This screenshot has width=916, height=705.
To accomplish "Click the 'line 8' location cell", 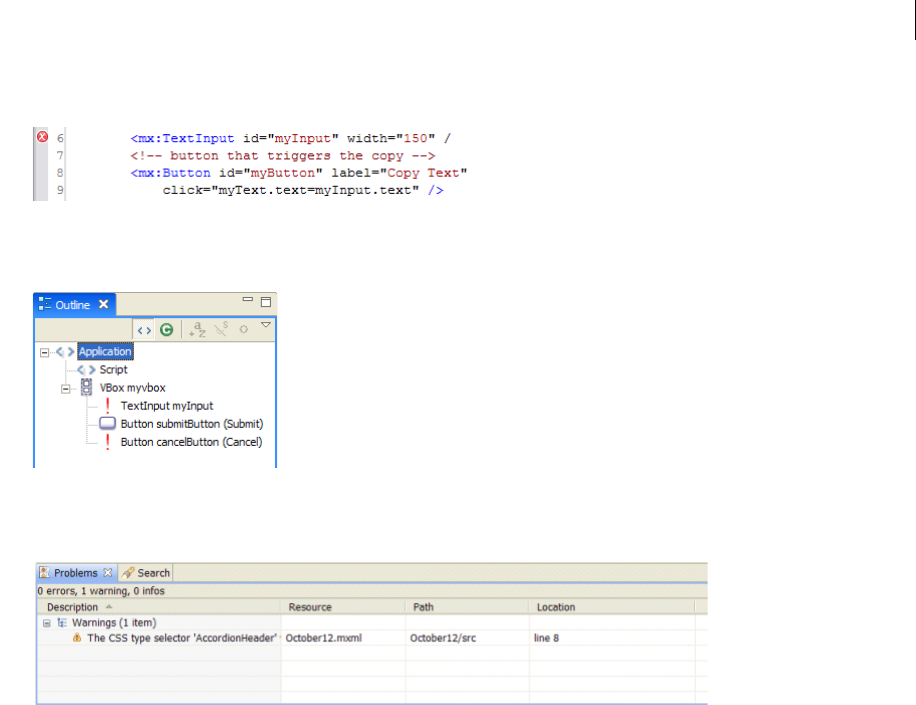I will 546,638.
